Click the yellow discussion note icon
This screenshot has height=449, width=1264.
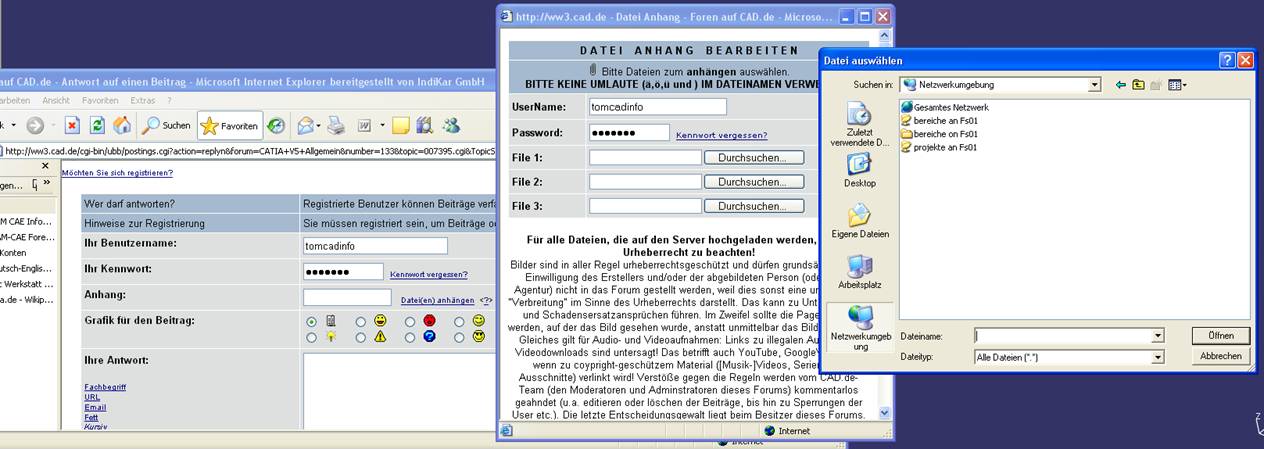point(401,125)
